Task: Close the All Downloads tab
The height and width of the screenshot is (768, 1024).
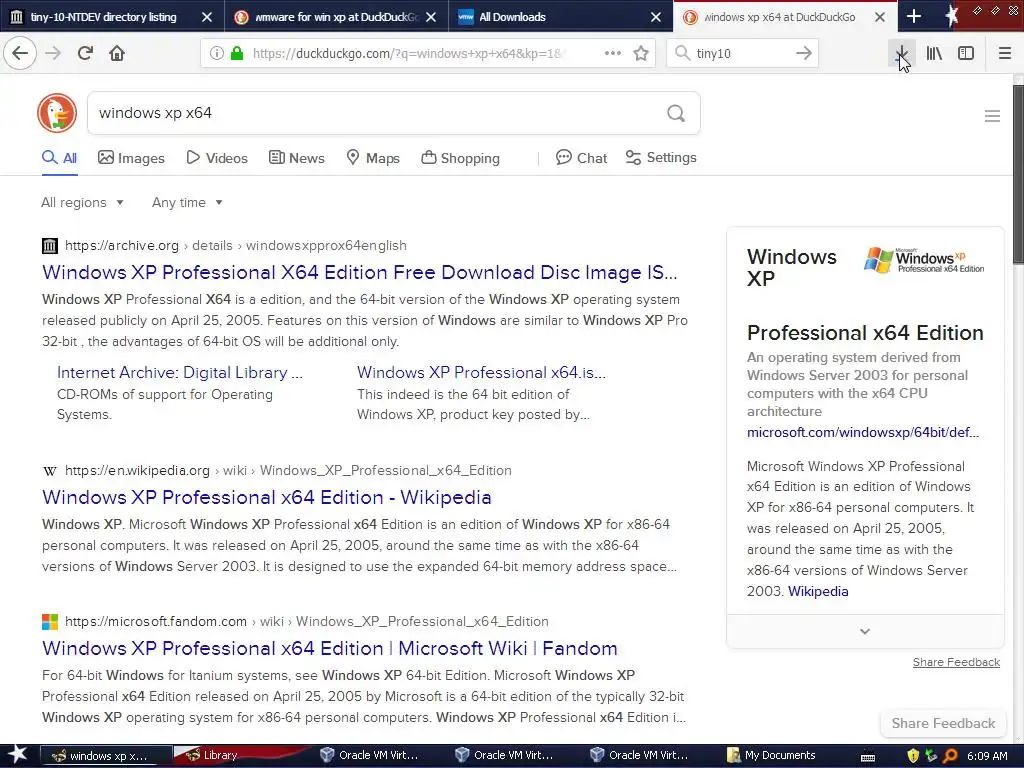Action: (656, 17)
